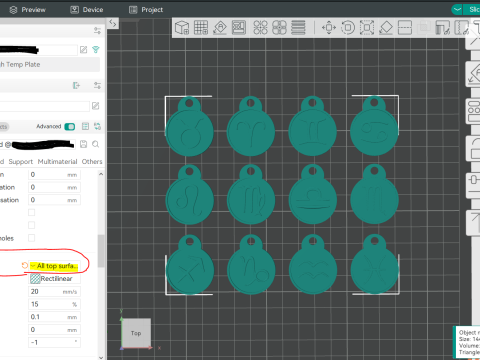Click the Arrange all objects icon
Viewport: 480px width, 360px height.
pos(239,28)
